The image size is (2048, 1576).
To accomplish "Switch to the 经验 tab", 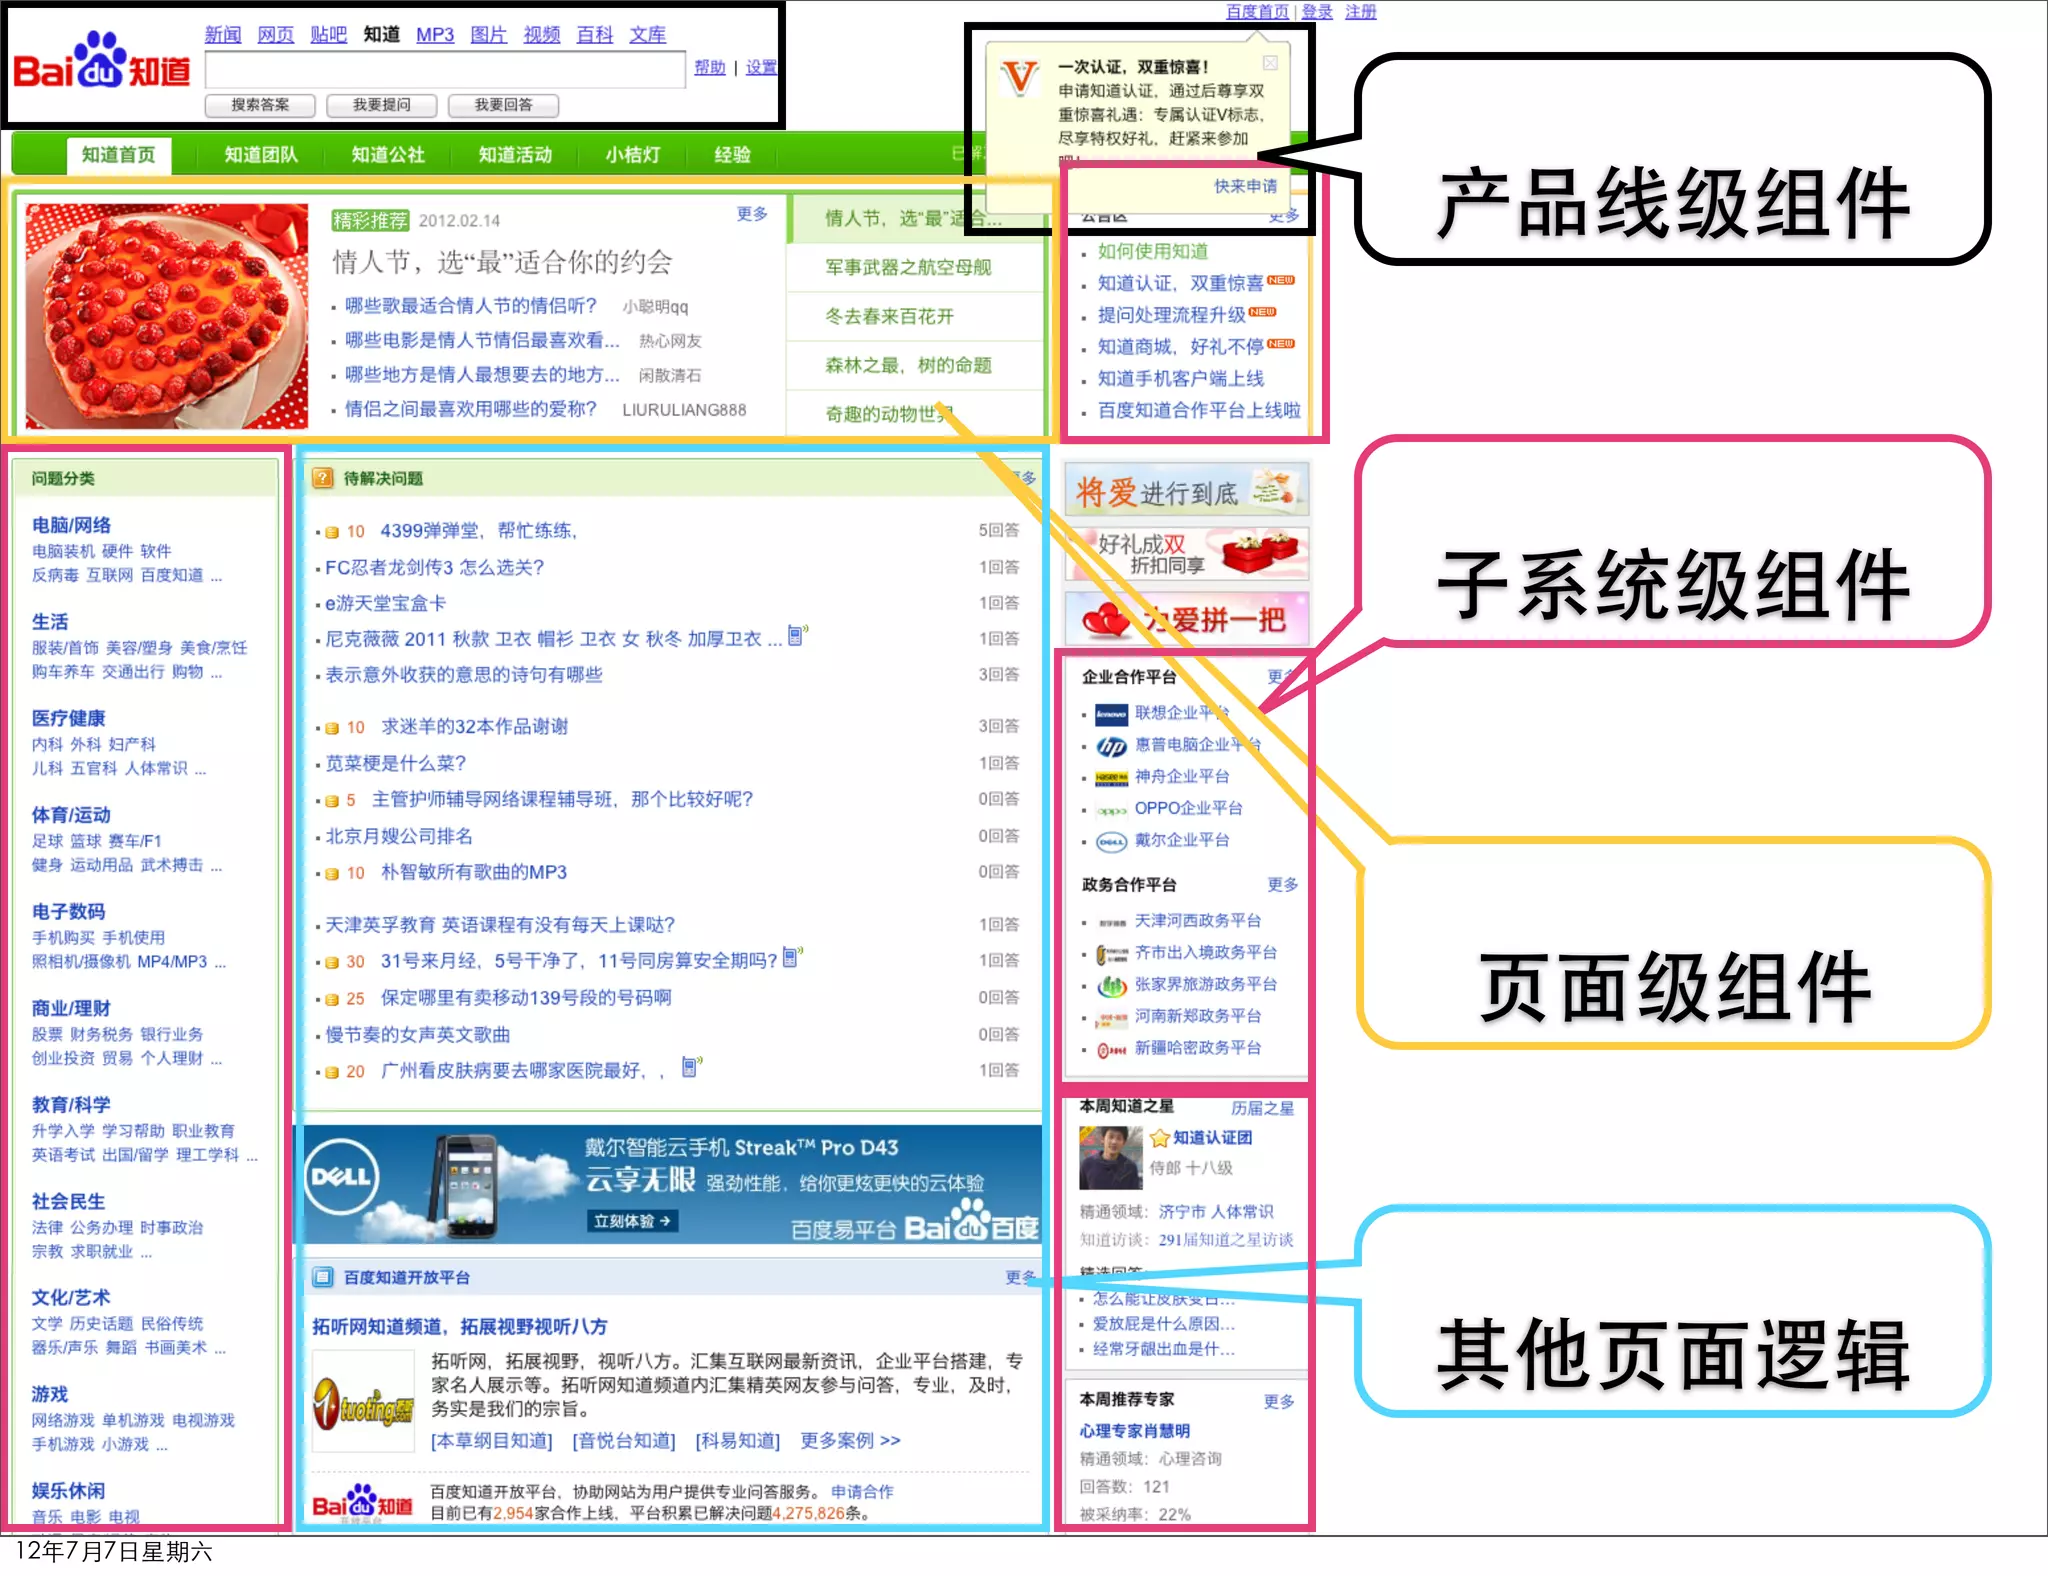I will point(732,154).
